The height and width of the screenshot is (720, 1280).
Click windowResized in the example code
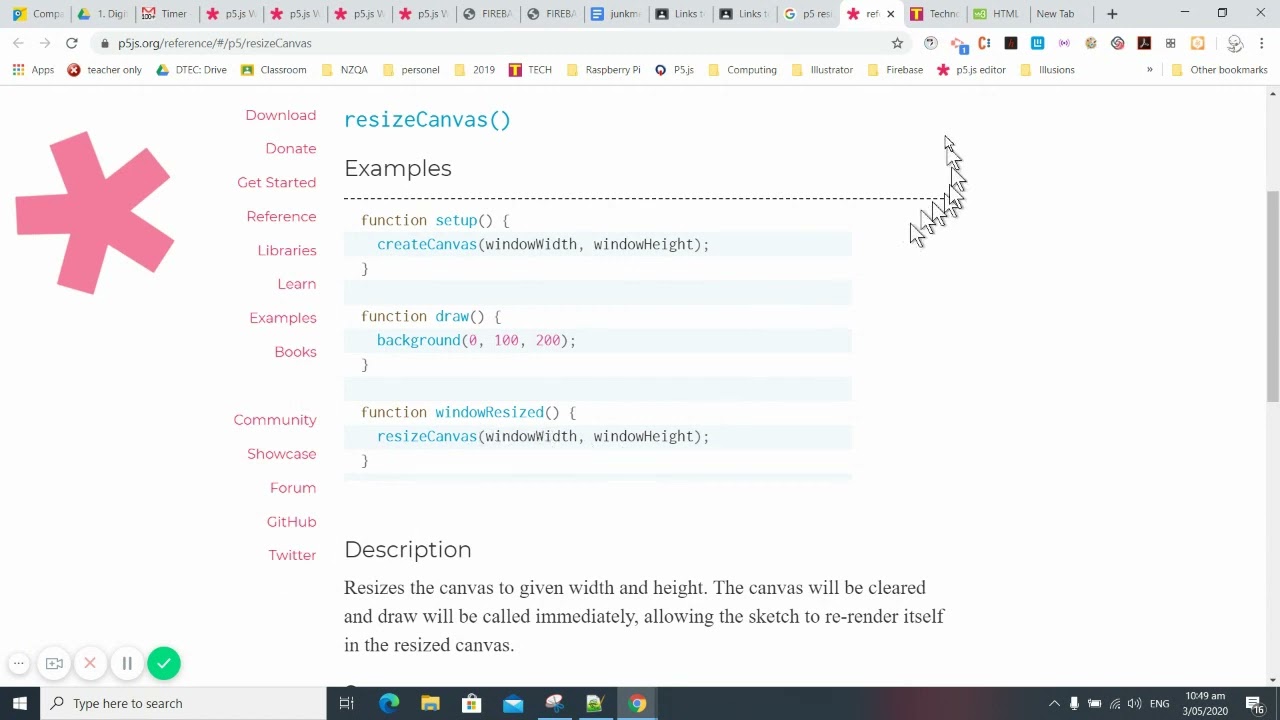point(489,412)
